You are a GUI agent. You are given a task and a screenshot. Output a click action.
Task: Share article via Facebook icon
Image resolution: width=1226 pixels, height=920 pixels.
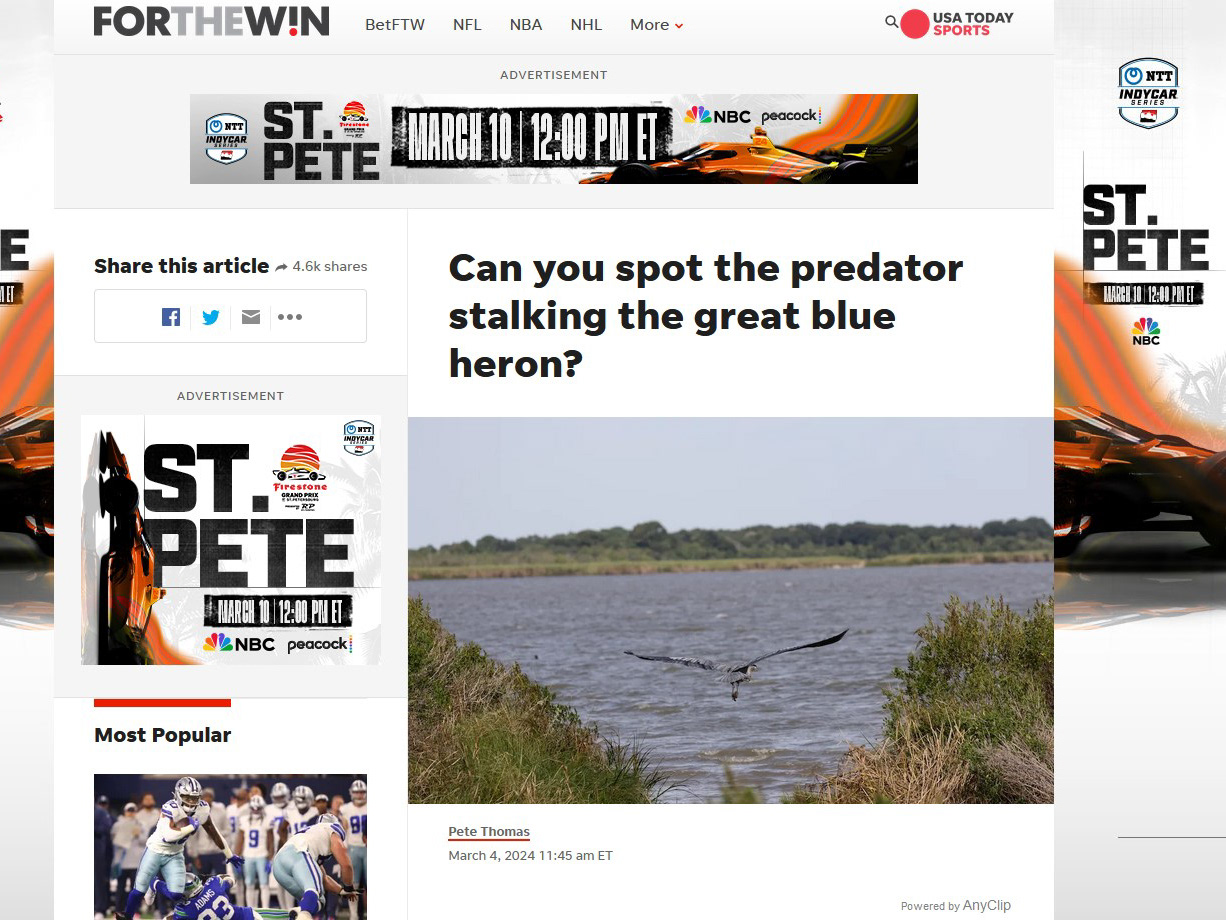(171, 317)
